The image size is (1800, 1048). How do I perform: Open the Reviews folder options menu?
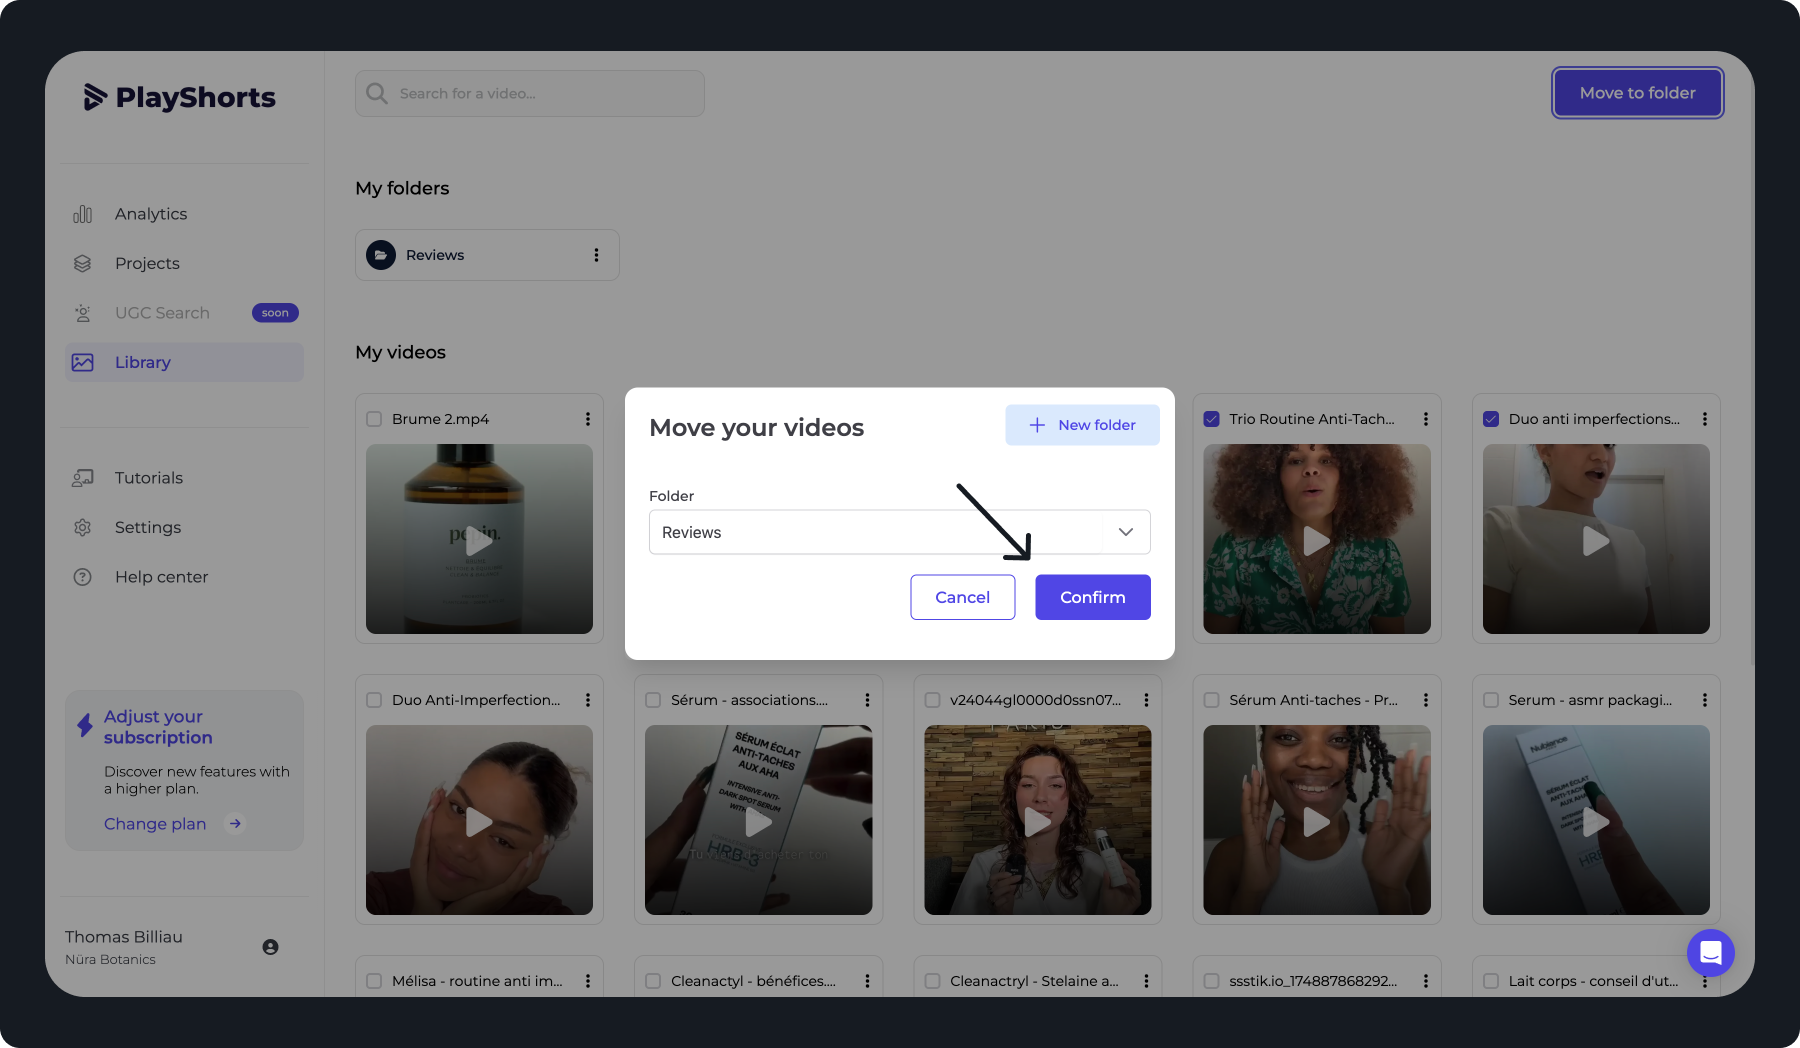pyautogui.click(x=596, y=255)
